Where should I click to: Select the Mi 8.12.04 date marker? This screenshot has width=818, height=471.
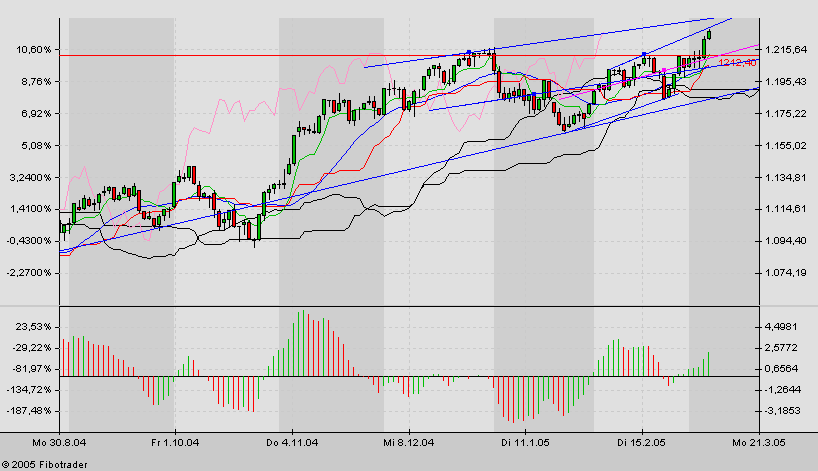407,440
